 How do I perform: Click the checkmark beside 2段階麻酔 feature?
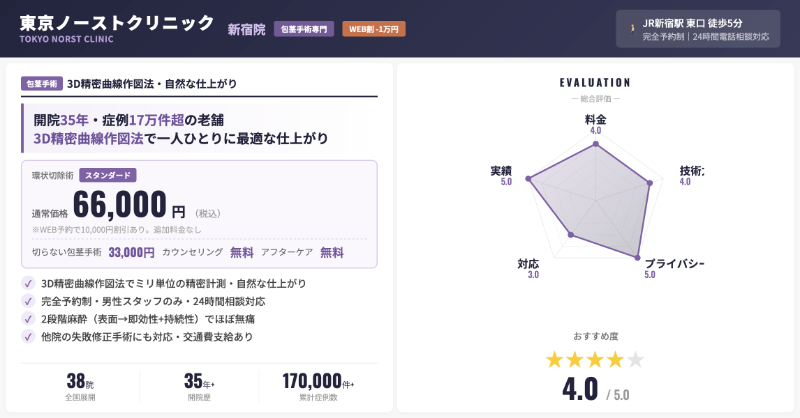(x=28, y=319)
